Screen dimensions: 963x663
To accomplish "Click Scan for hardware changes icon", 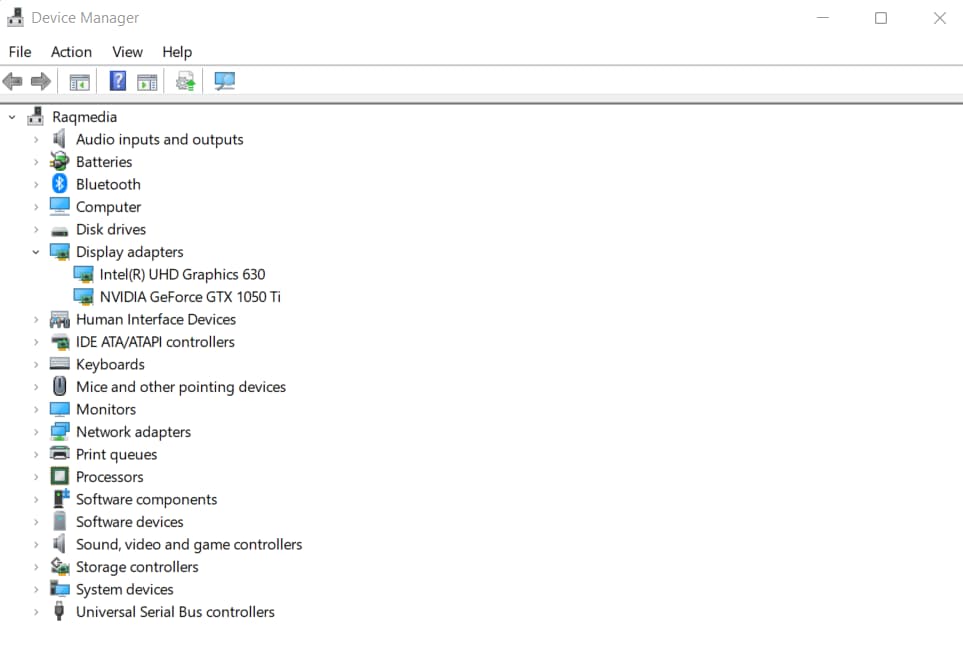I will click(x=225, y=82).
